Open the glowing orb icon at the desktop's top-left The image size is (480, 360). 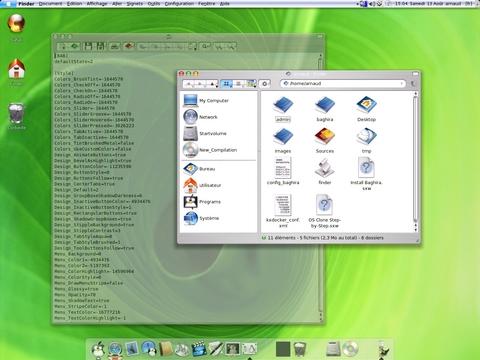pyautogui.click(x=16, y=23)
